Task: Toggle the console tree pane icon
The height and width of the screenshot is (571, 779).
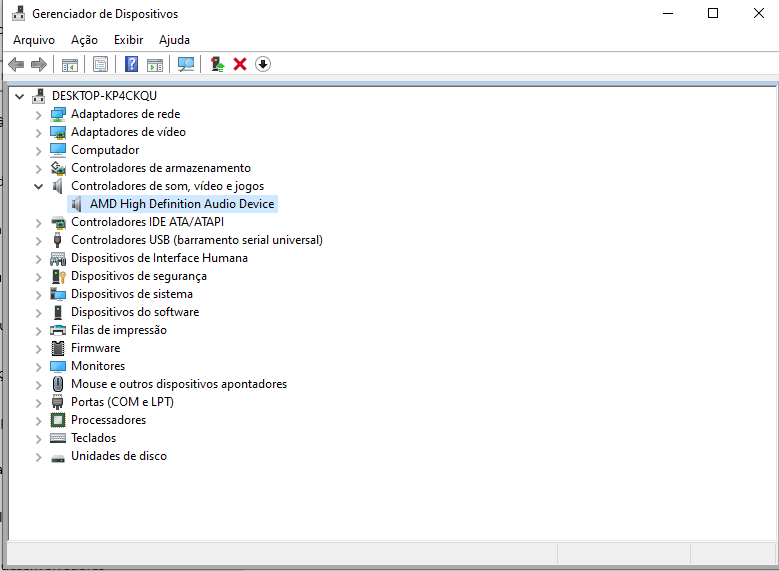Action: tap(70, 65)
